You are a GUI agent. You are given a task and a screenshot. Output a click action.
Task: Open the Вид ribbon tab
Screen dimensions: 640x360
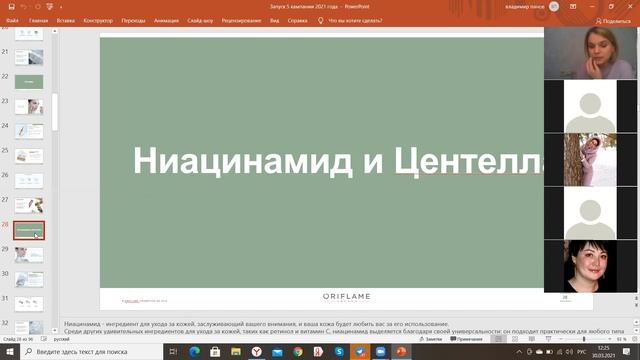[x=275, y=20]
